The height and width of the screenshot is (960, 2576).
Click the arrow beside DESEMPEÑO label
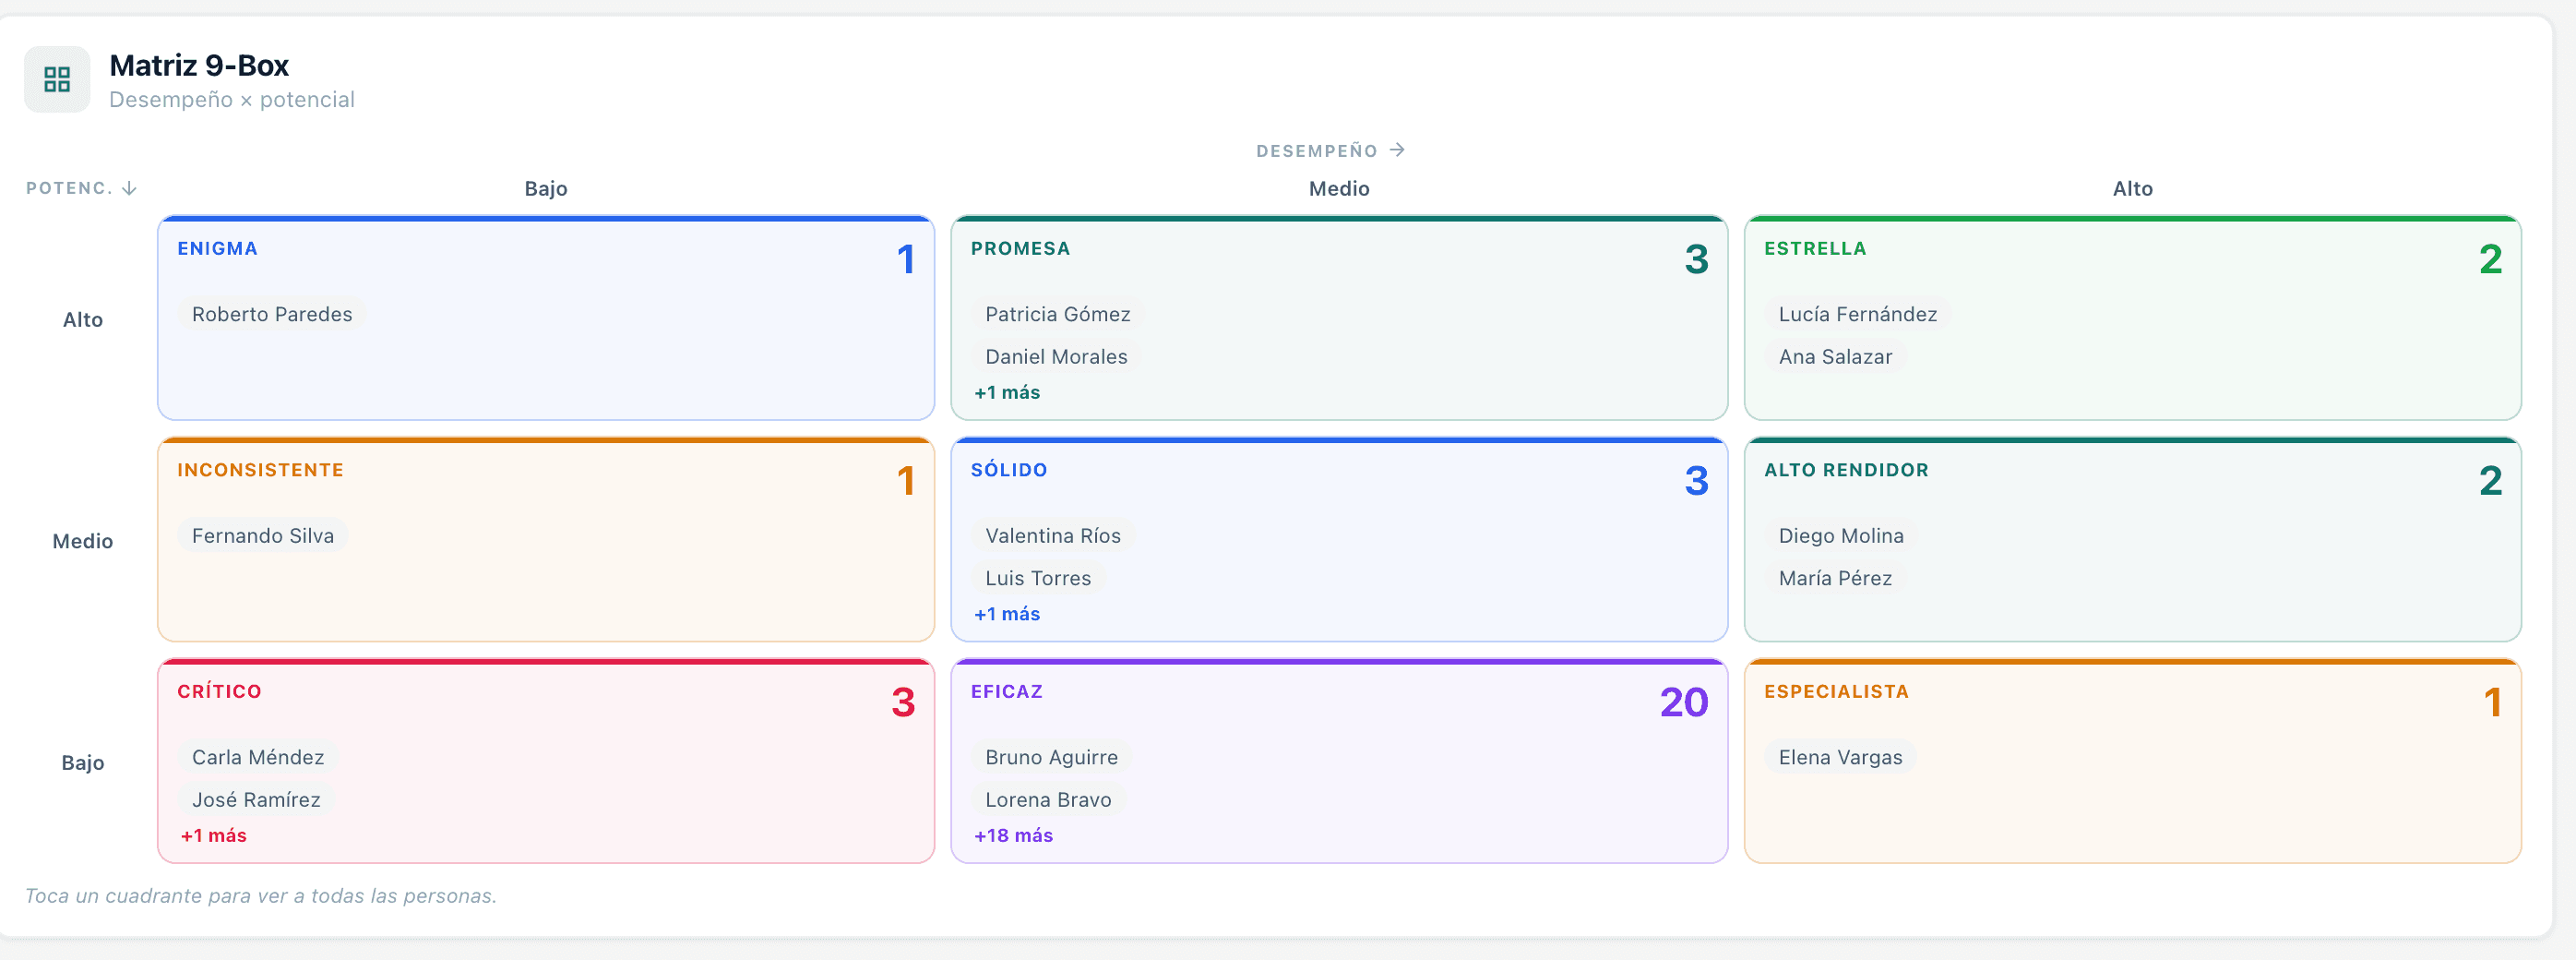pyautogui.click(x=1398, y=150)
